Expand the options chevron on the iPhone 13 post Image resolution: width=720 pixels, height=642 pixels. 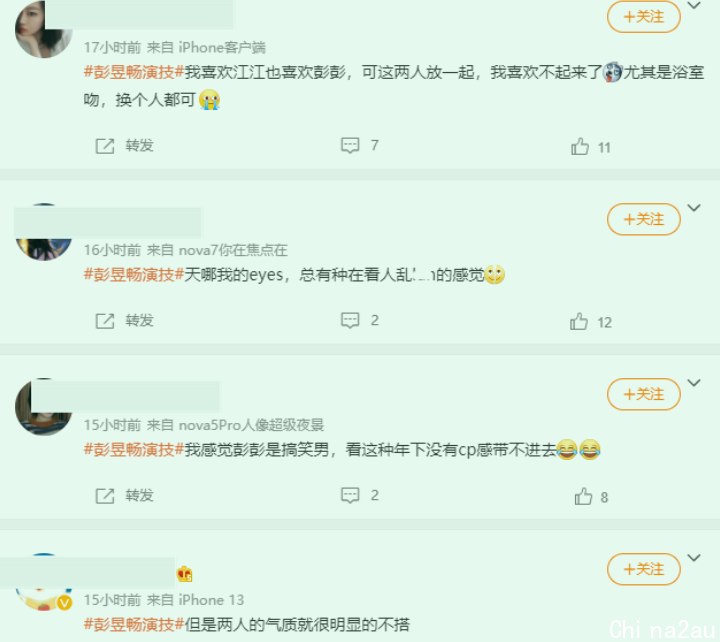[x=694, y=558]
